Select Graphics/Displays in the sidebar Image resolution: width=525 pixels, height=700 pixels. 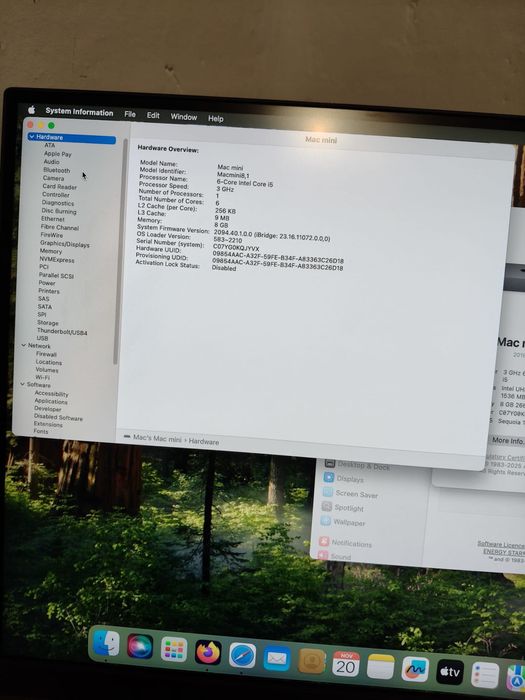[x=65, y=244]
